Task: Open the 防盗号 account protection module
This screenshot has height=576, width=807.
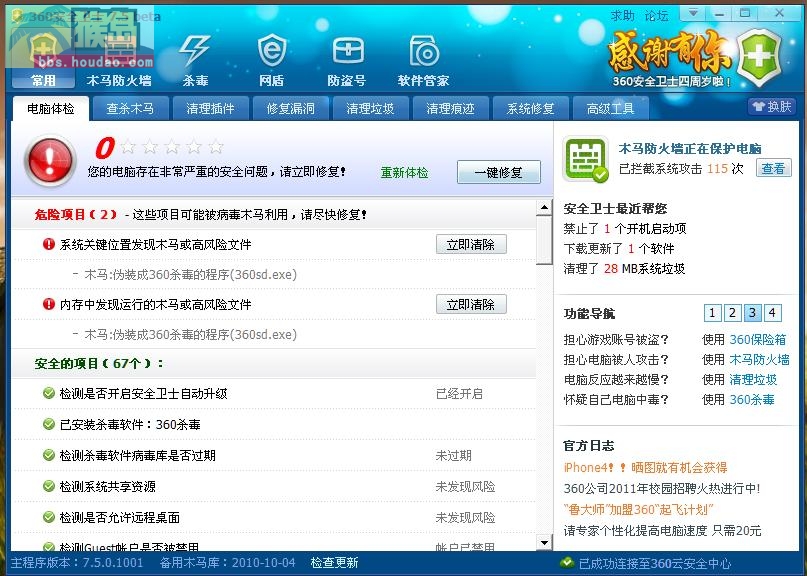Action: pos(347,61)
